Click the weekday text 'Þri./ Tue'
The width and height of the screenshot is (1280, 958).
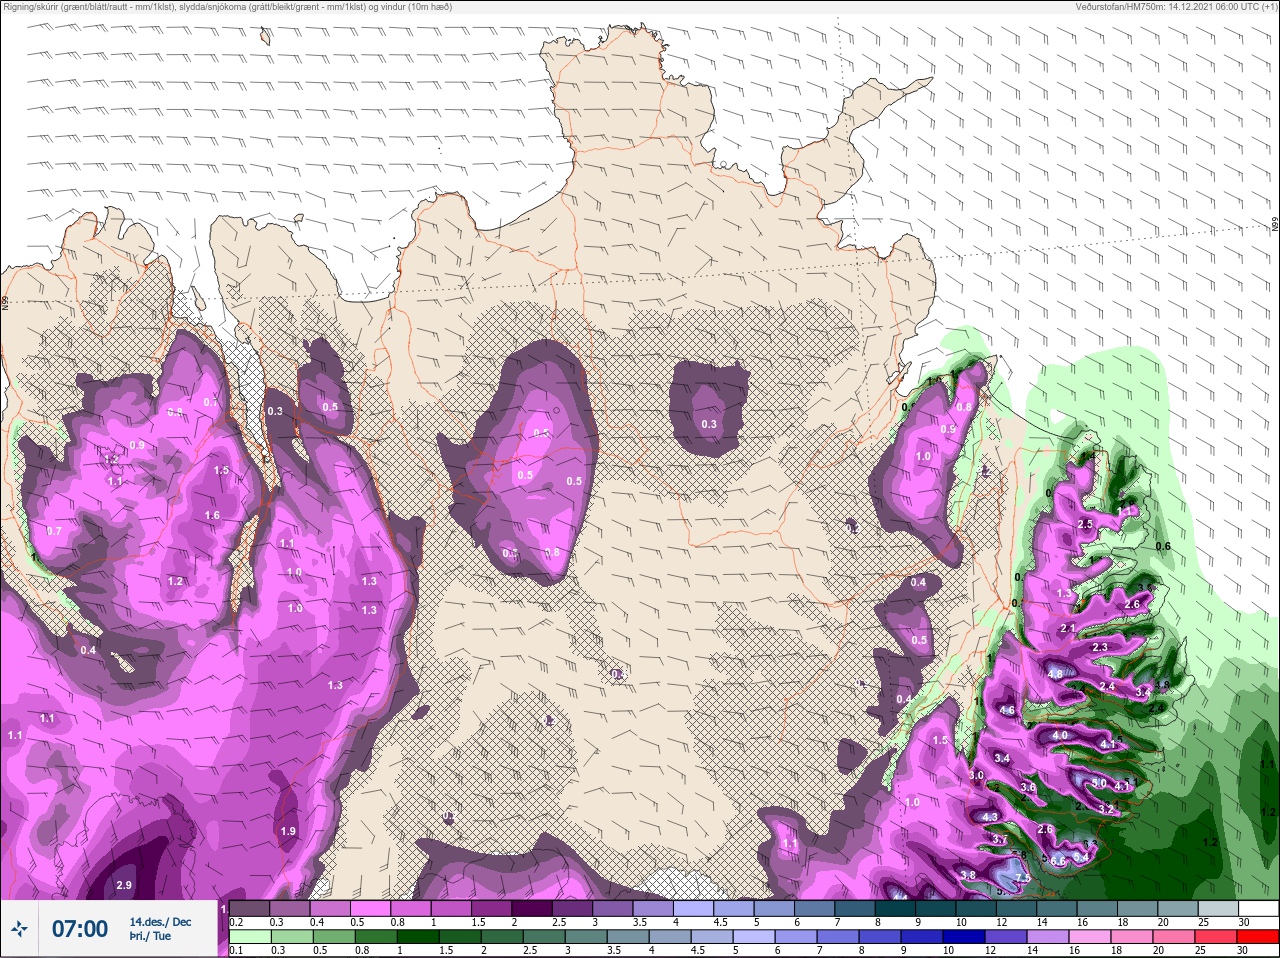(150, 936)
